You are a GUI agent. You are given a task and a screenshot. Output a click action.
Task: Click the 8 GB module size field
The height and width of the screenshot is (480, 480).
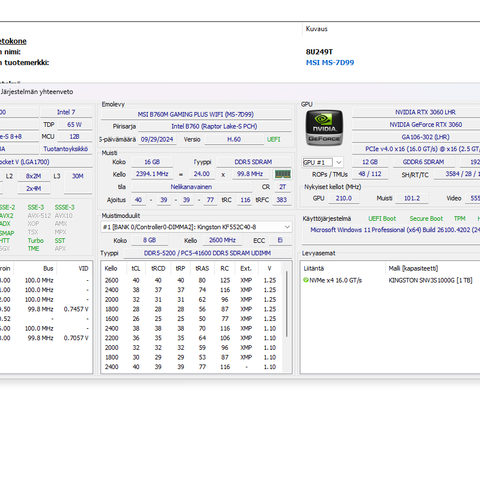(149, 240)
